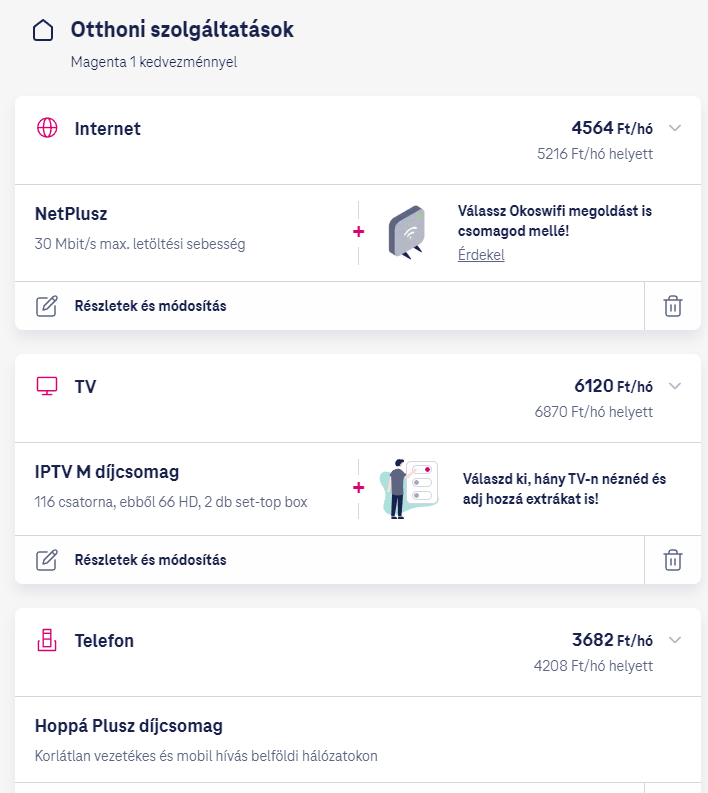Screen dimensions: 708x793
Task: Expand the Internet price chevron
Action: tap(675, 128)
